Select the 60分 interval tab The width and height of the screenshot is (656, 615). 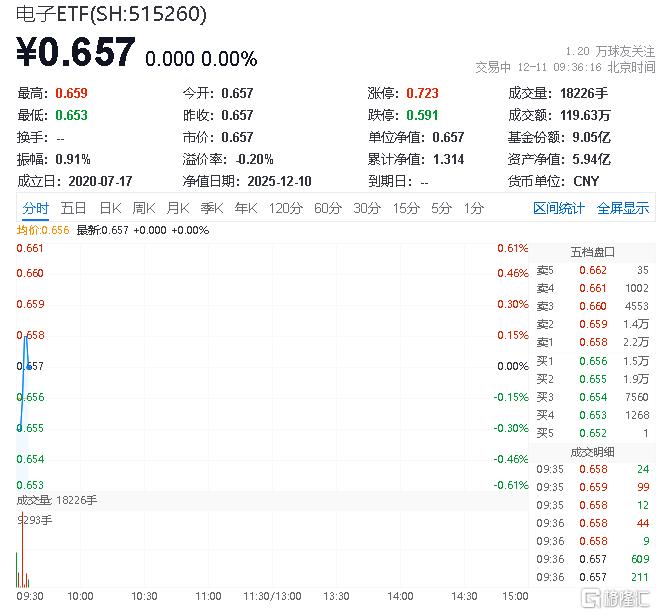(x=328, y=208)
